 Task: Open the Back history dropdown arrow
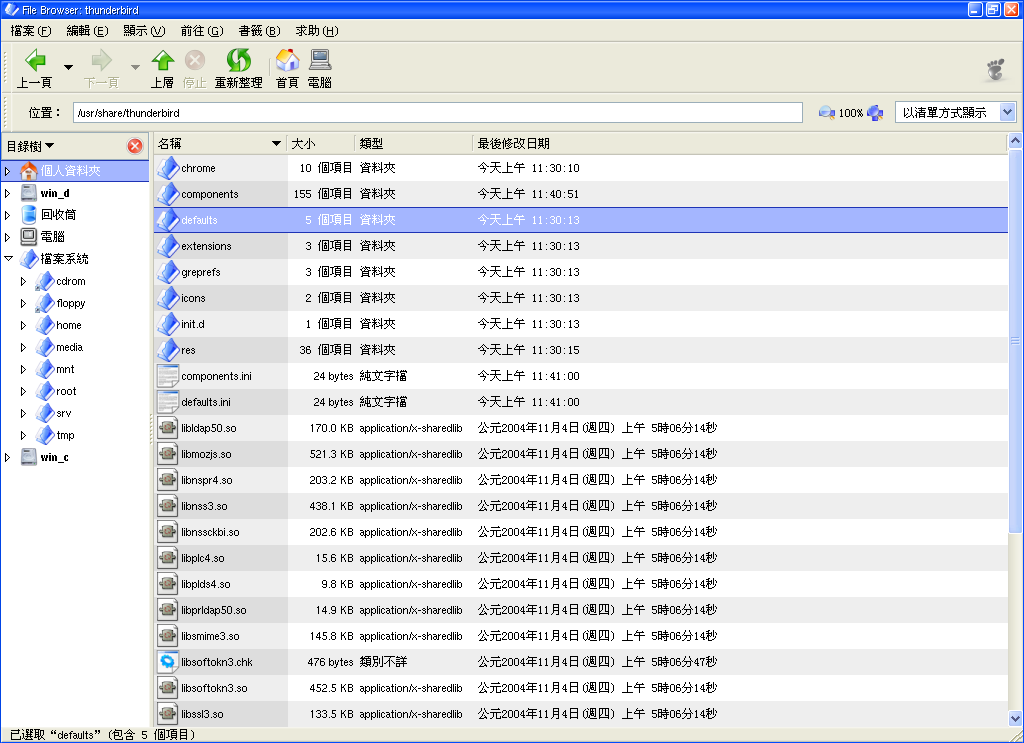[x=68, y=68]
